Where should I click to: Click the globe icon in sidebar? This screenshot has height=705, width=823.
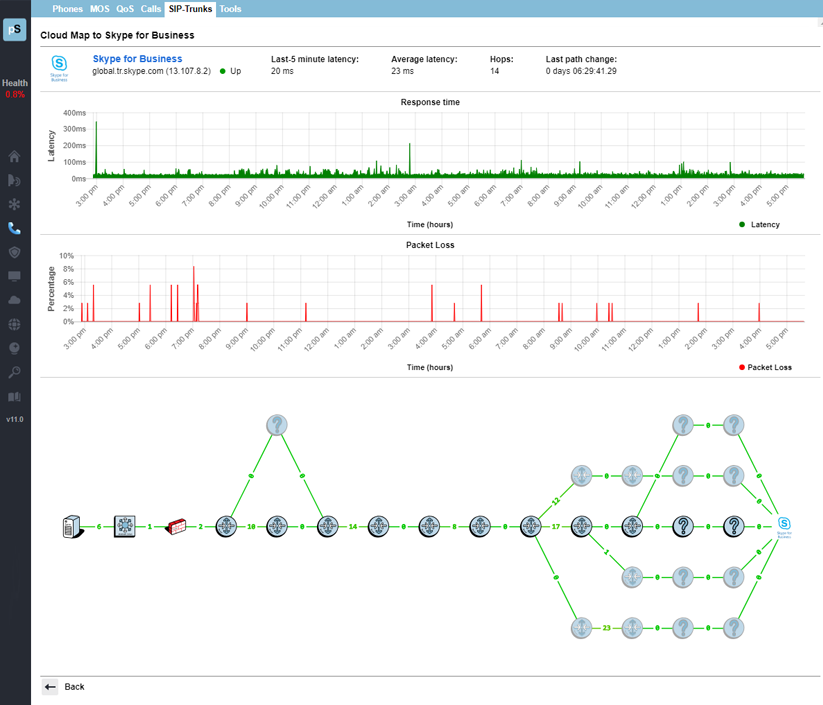coord(15,324)
